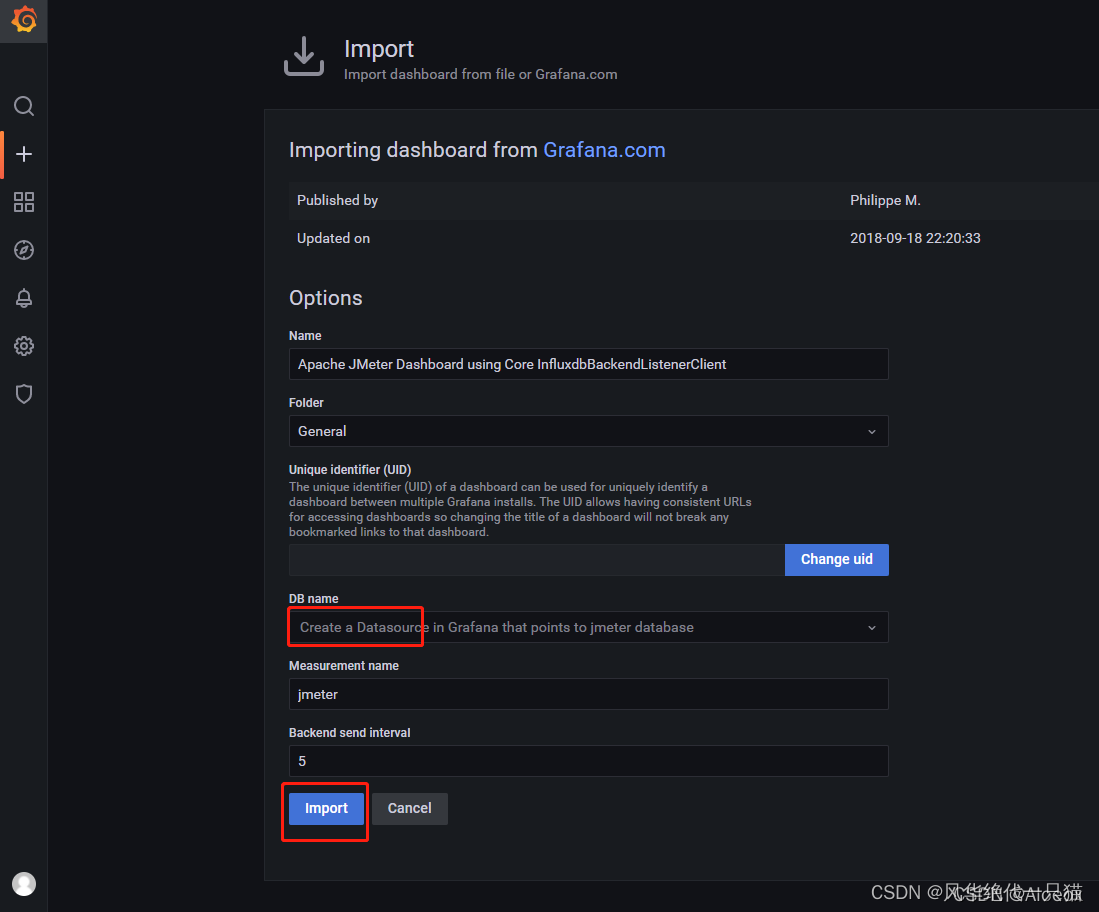Click the blue Import button
This screenshot has height=912, width=1099.
click(x=326, y=809)
